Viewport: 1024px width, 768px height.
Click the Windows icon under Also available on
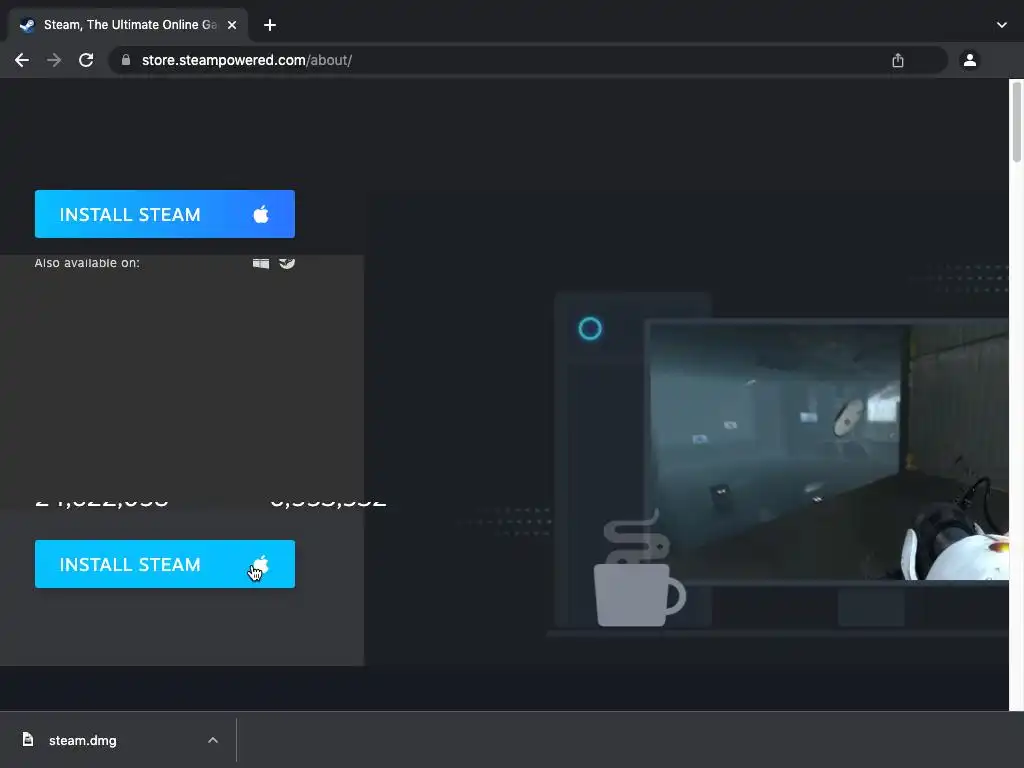[x=261, y=263]
